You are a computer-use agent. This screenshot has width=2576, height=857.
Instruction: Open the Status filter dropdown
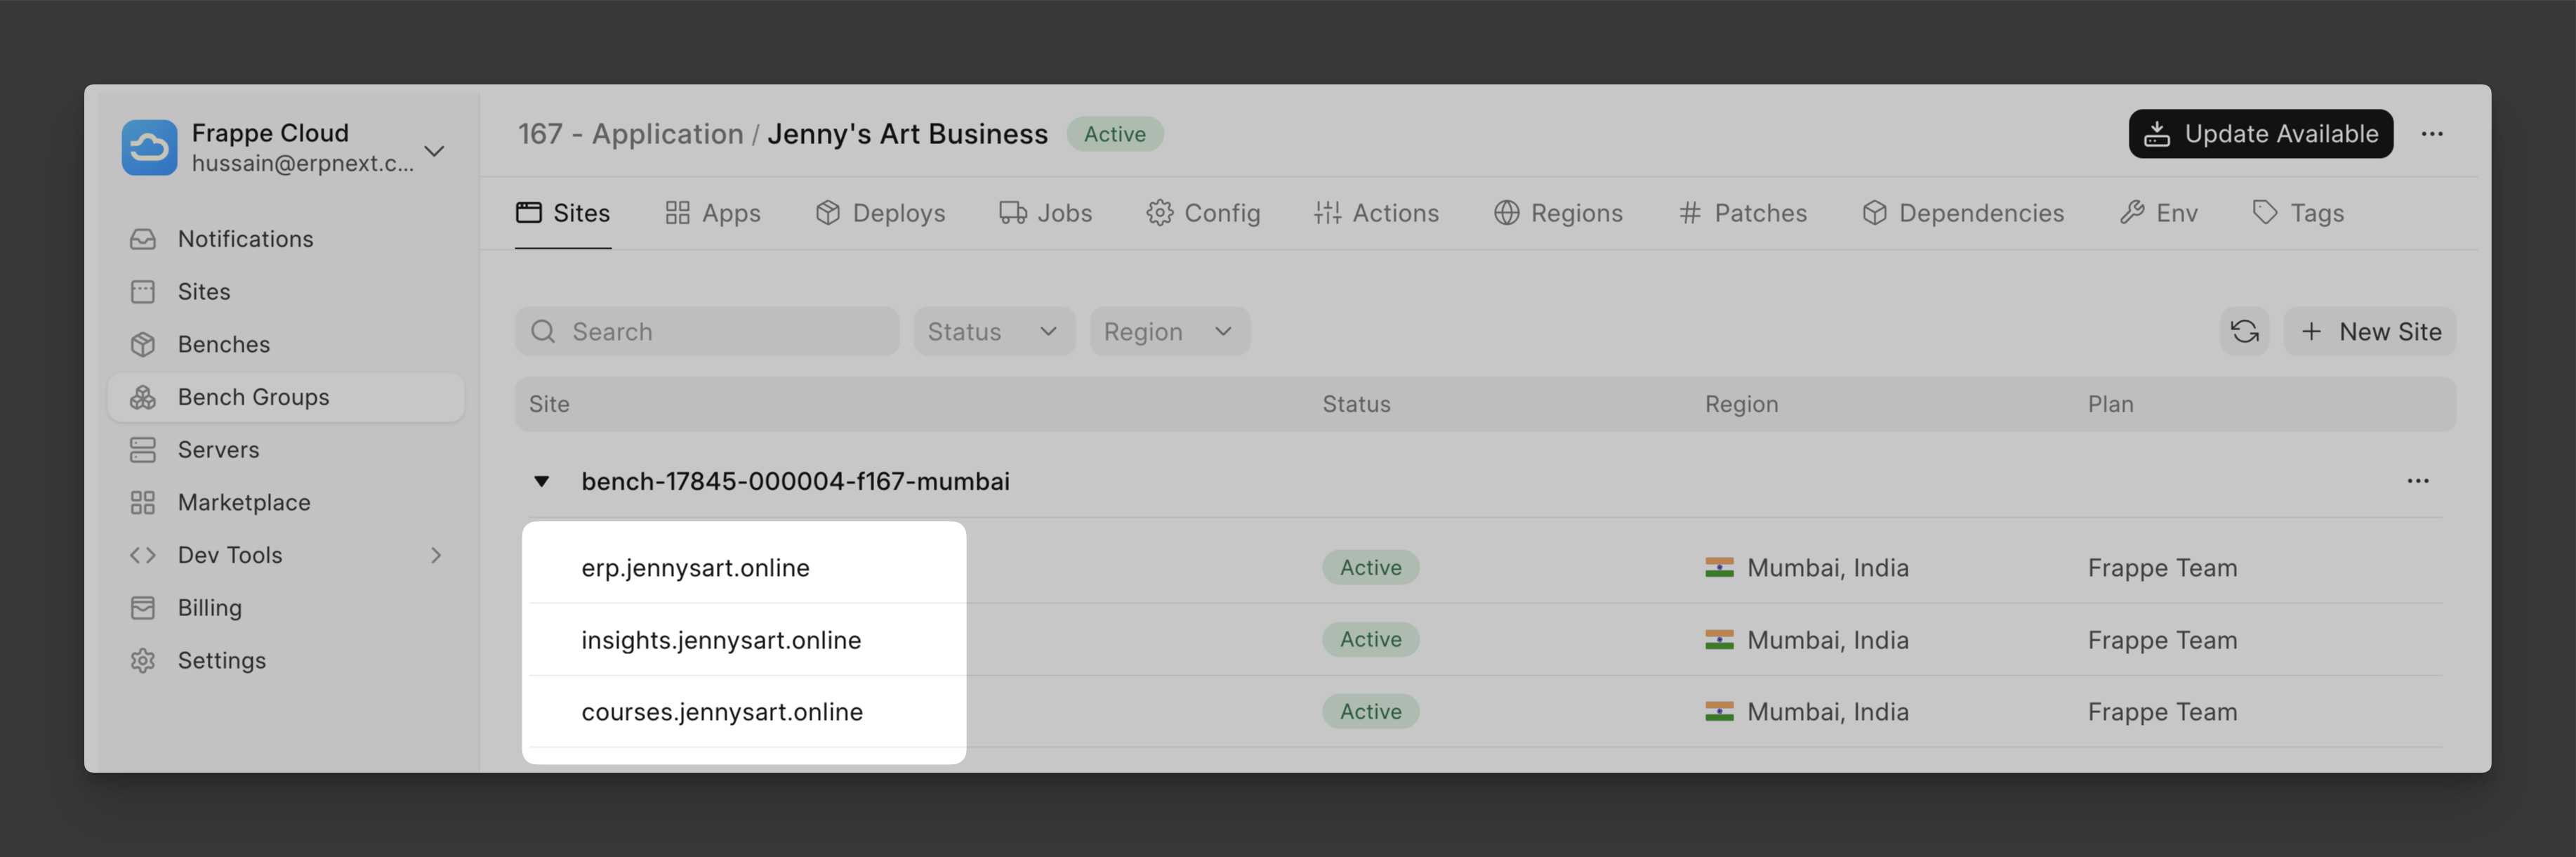pos(994,331)
